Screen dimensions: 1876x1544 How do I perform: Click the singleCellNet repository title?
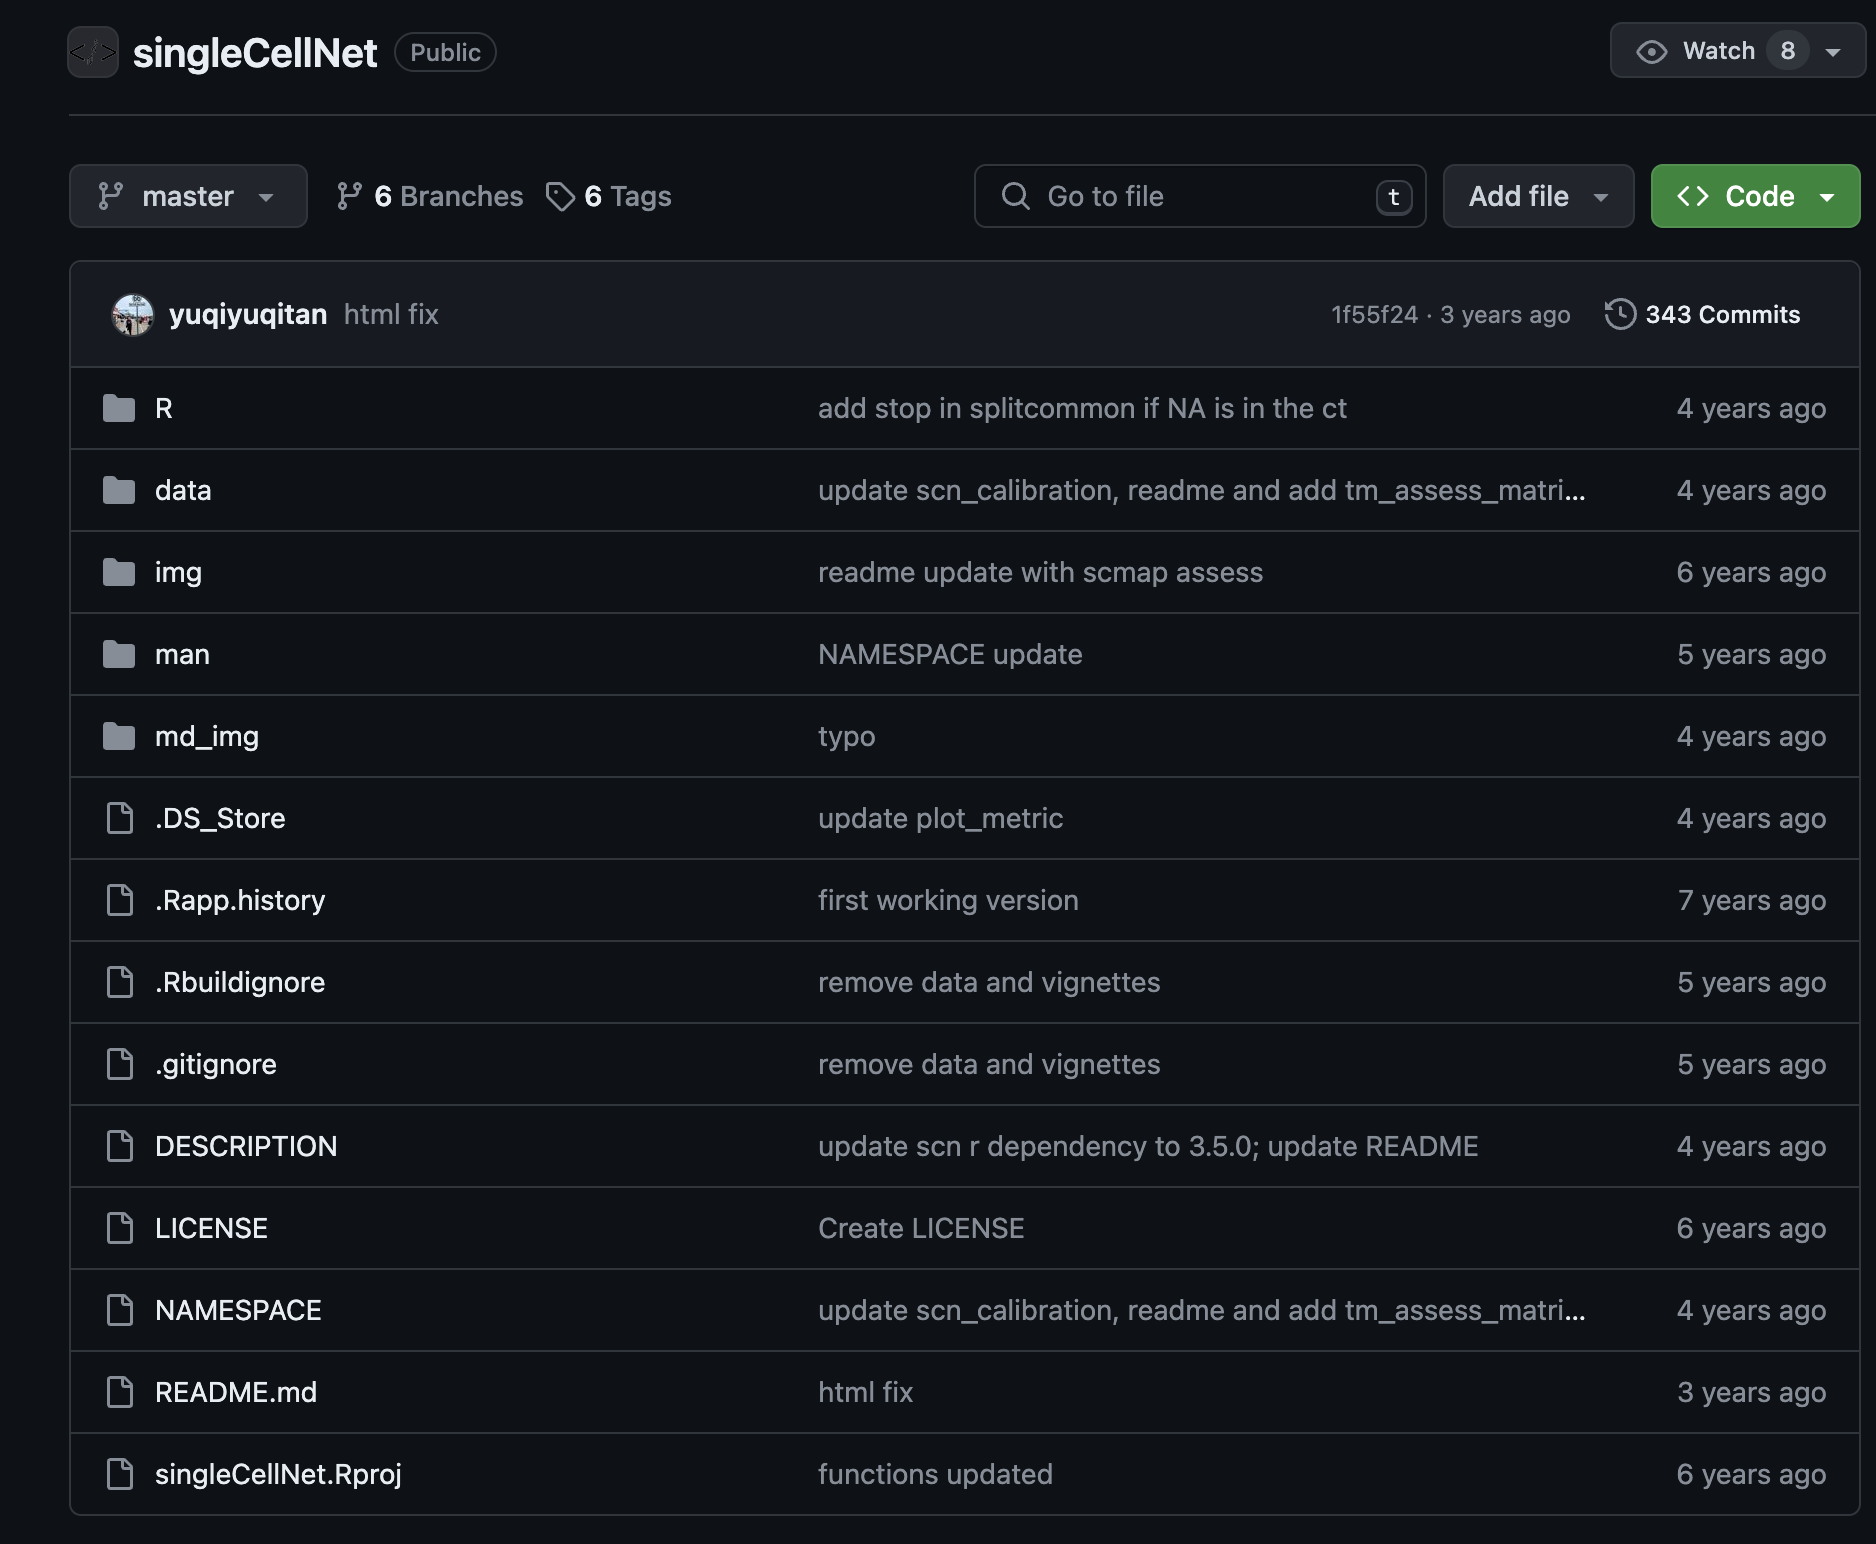pos(255,53)
